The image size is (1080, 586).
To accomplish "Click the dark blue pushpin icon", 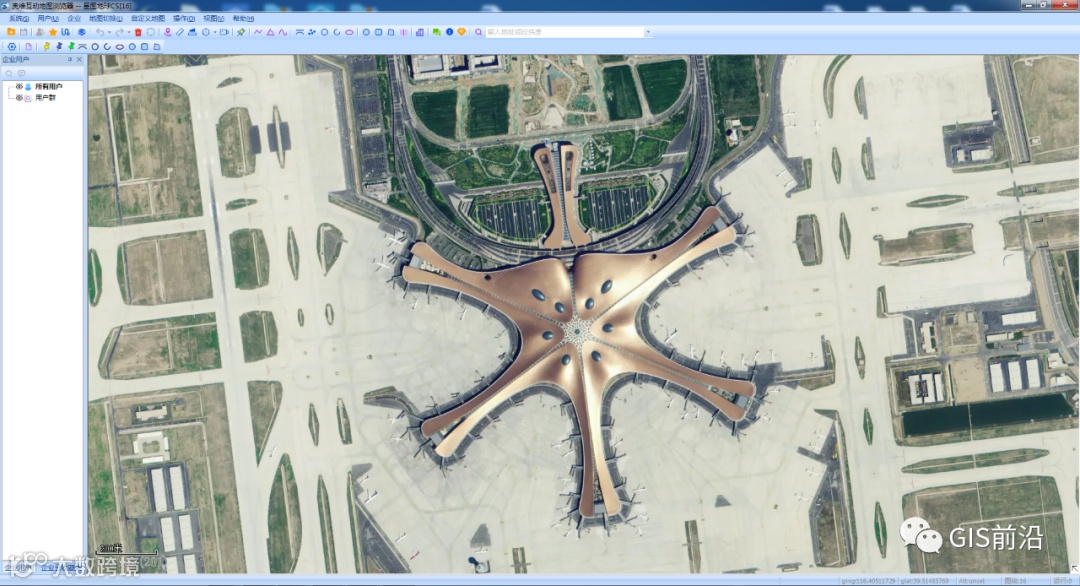I will coord(59,47).
